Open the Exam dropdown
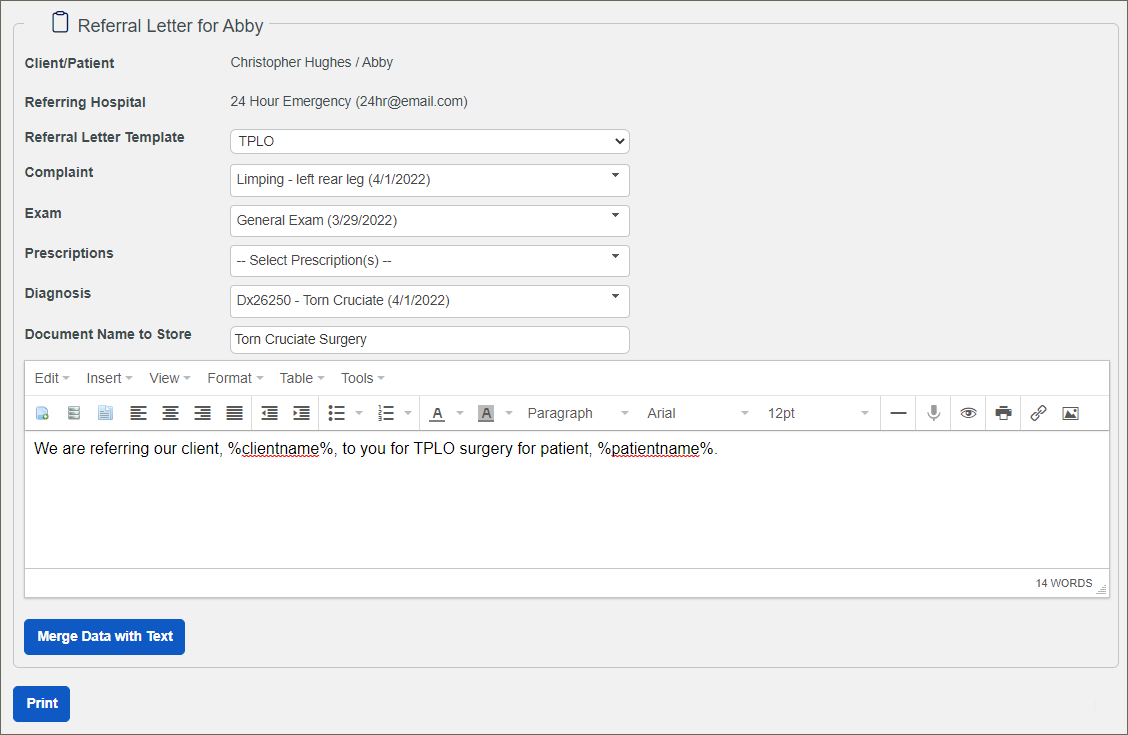The height and width of the screenshot is (735, 1128). tap(429, 221)
